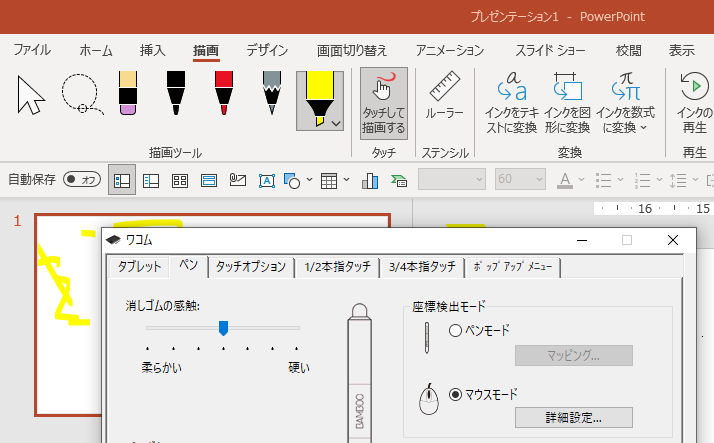Screen dimensions: 714x443
Task: Click the reading view blue layout icon
Action: pos(209,181)
